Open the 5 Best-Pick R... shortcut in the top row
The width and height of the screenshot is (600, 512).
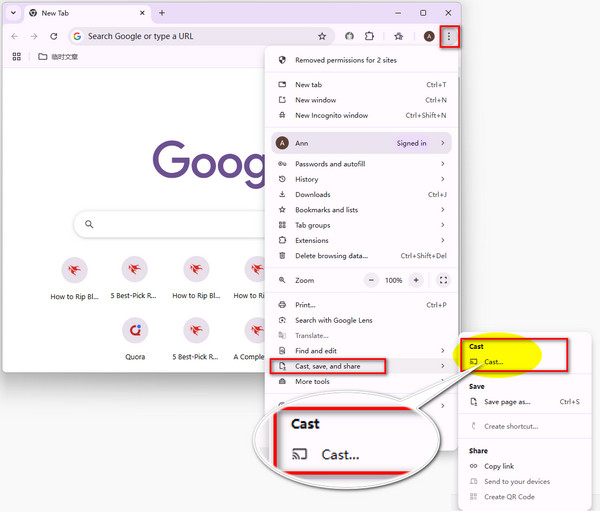coord(134,278)
